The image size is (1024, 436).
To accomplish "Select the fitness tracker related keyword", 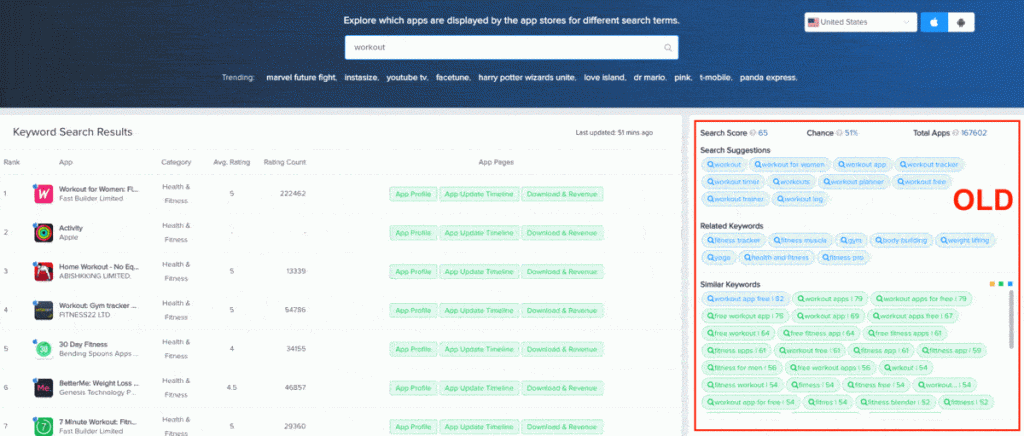I will point(734,240).
